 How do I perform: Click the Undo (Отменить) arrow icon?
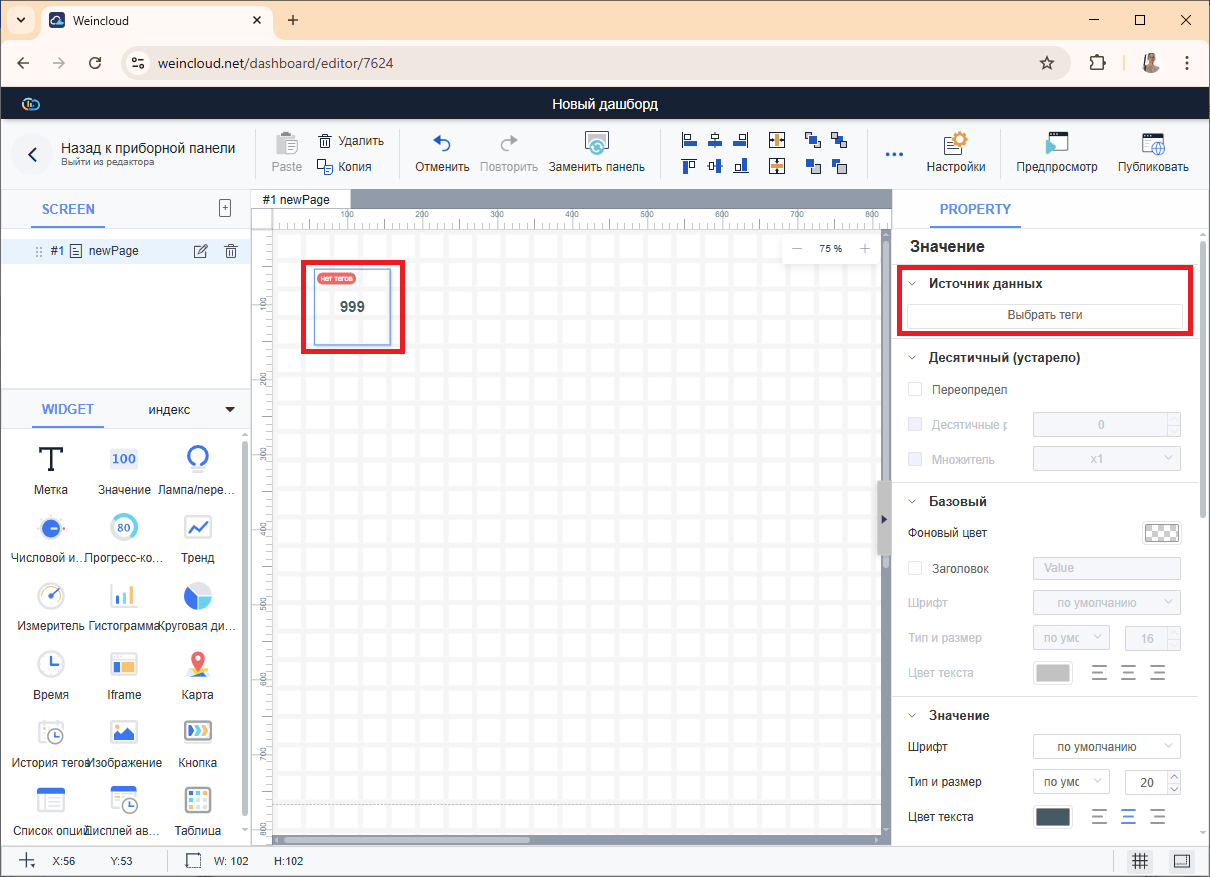pyautogui.click(x=442, y=144)
